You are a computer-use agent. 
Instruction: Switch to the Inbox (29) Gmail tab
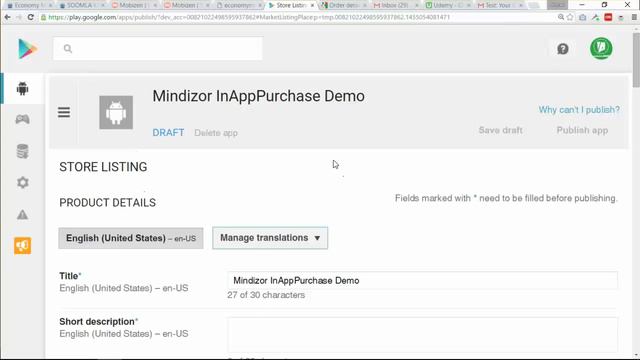click(396, 5)
